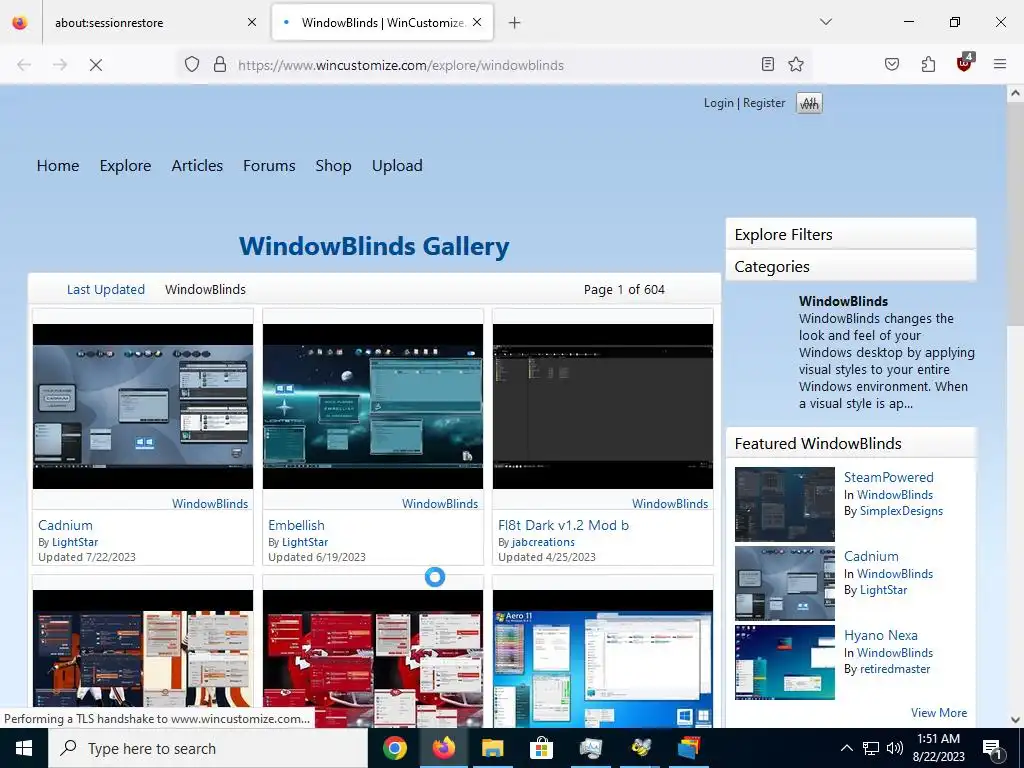Go back to previous page
Image resolution: width=1024 pixels, height=768 pixels.
24,65
